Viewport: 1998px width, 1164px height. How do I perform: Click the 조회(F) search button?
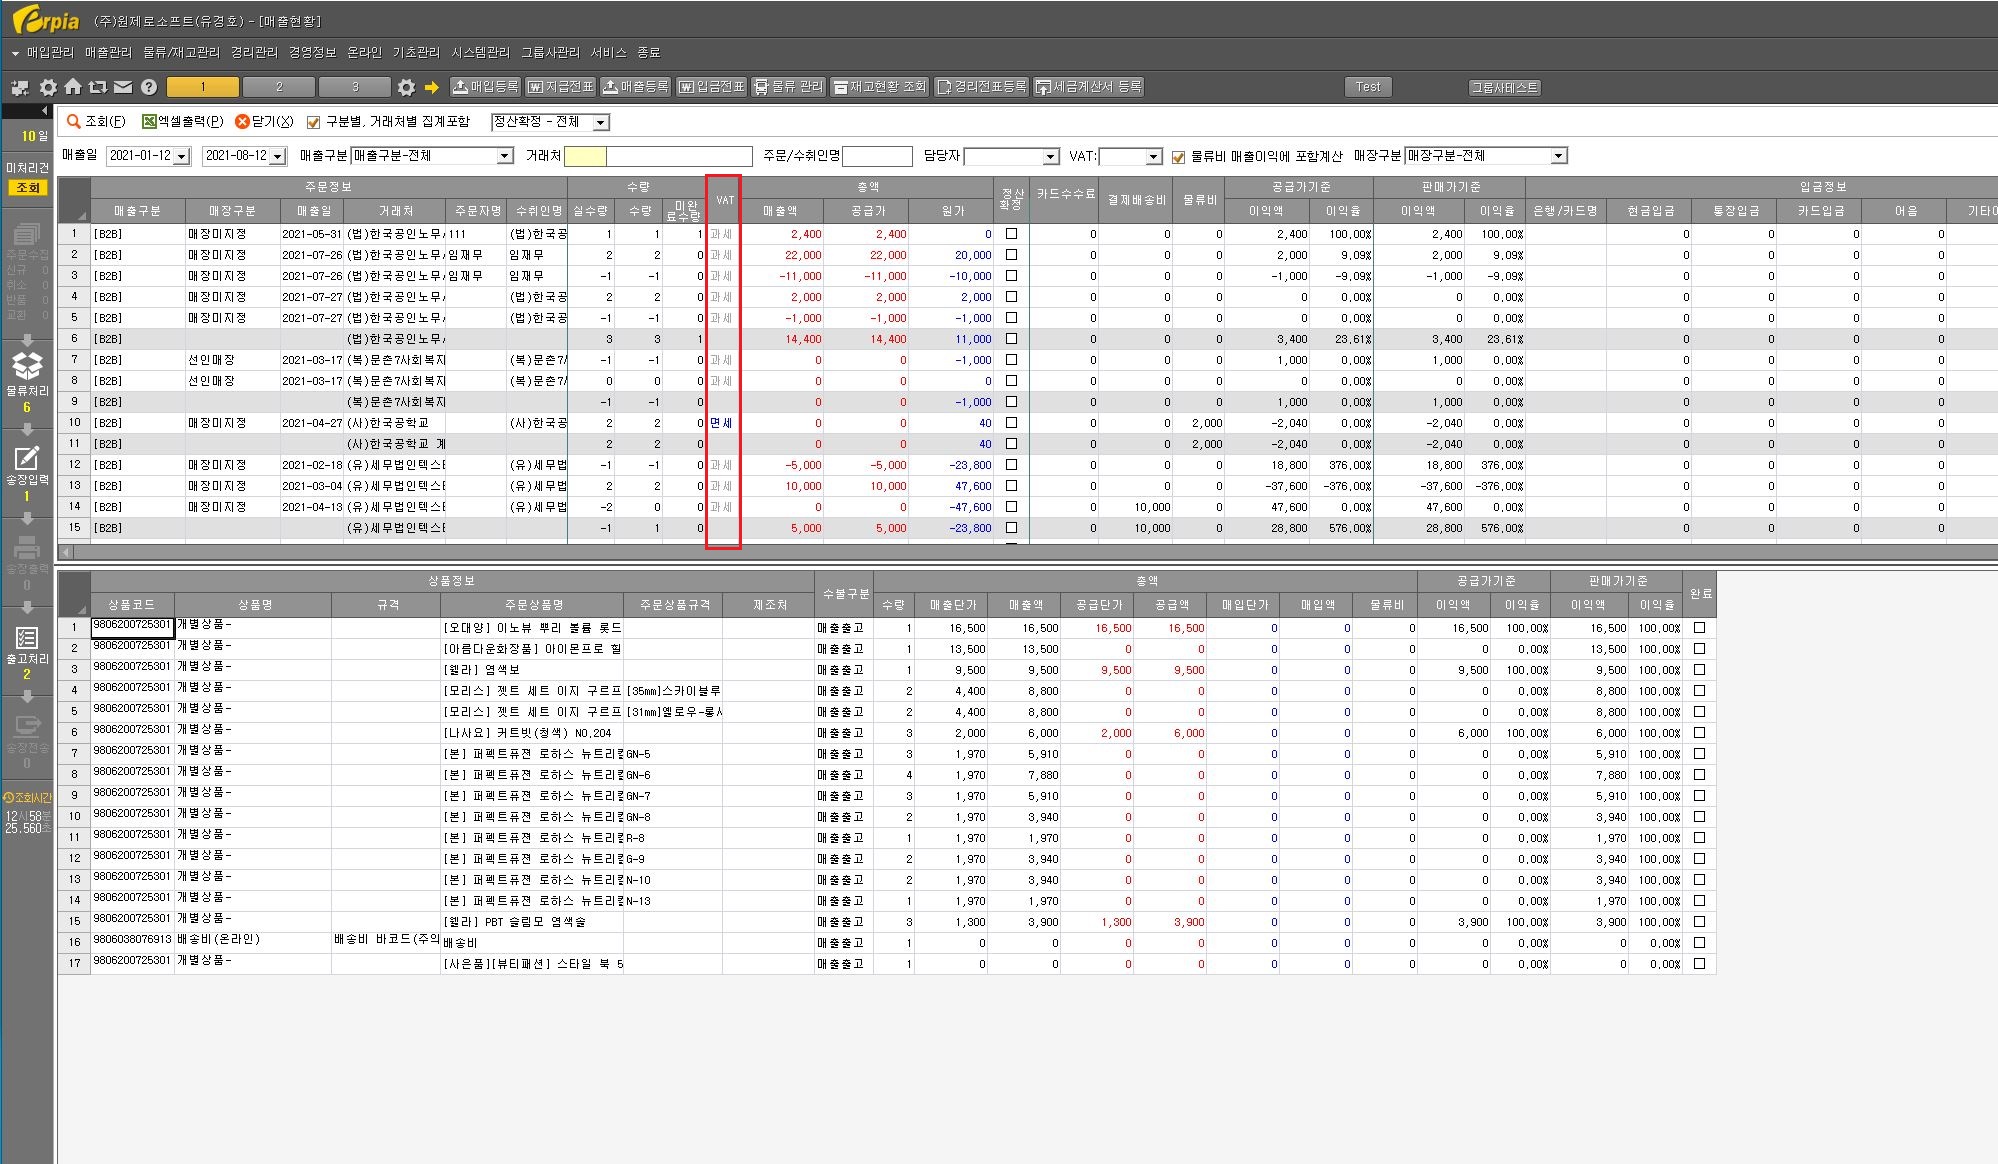point(96,121)
